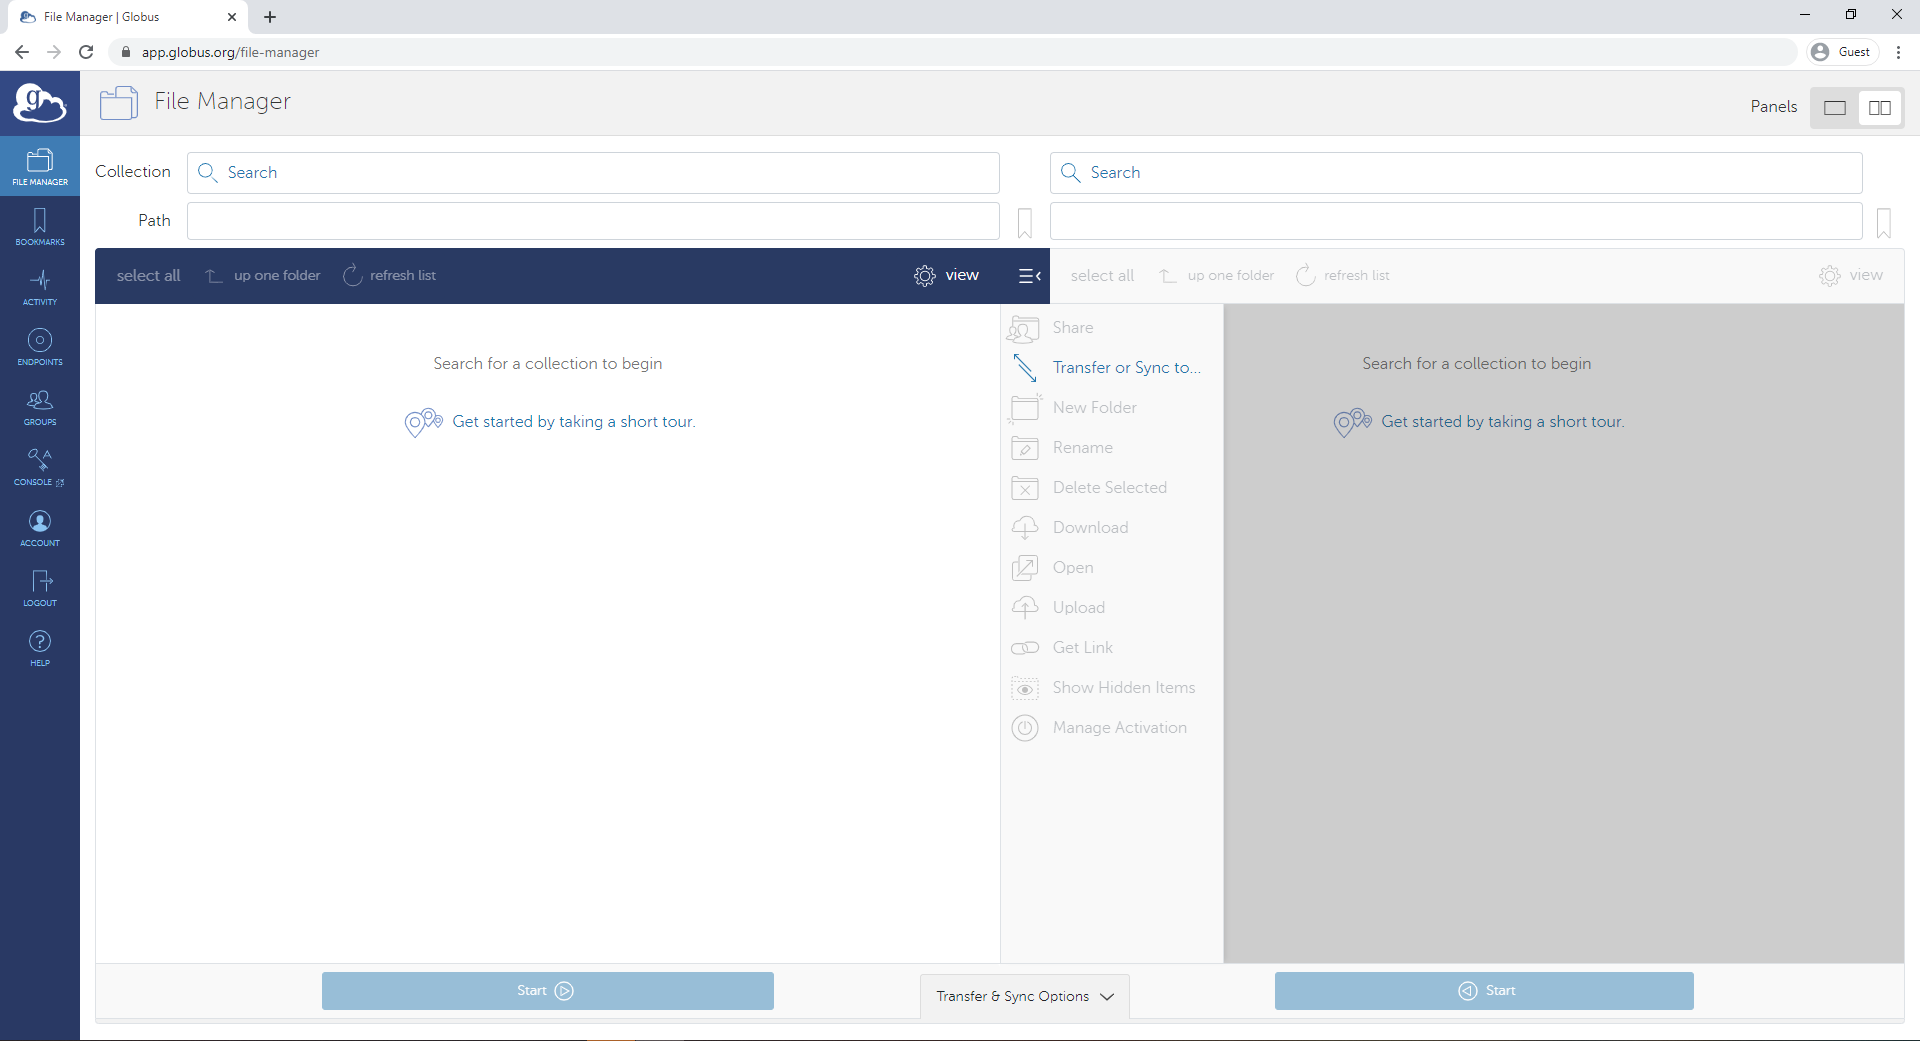Viewport: 1920px width, 1041px height.
Task: Collapse the middle actions menu
Action: pyautogui.click(x=1029, y=276)
